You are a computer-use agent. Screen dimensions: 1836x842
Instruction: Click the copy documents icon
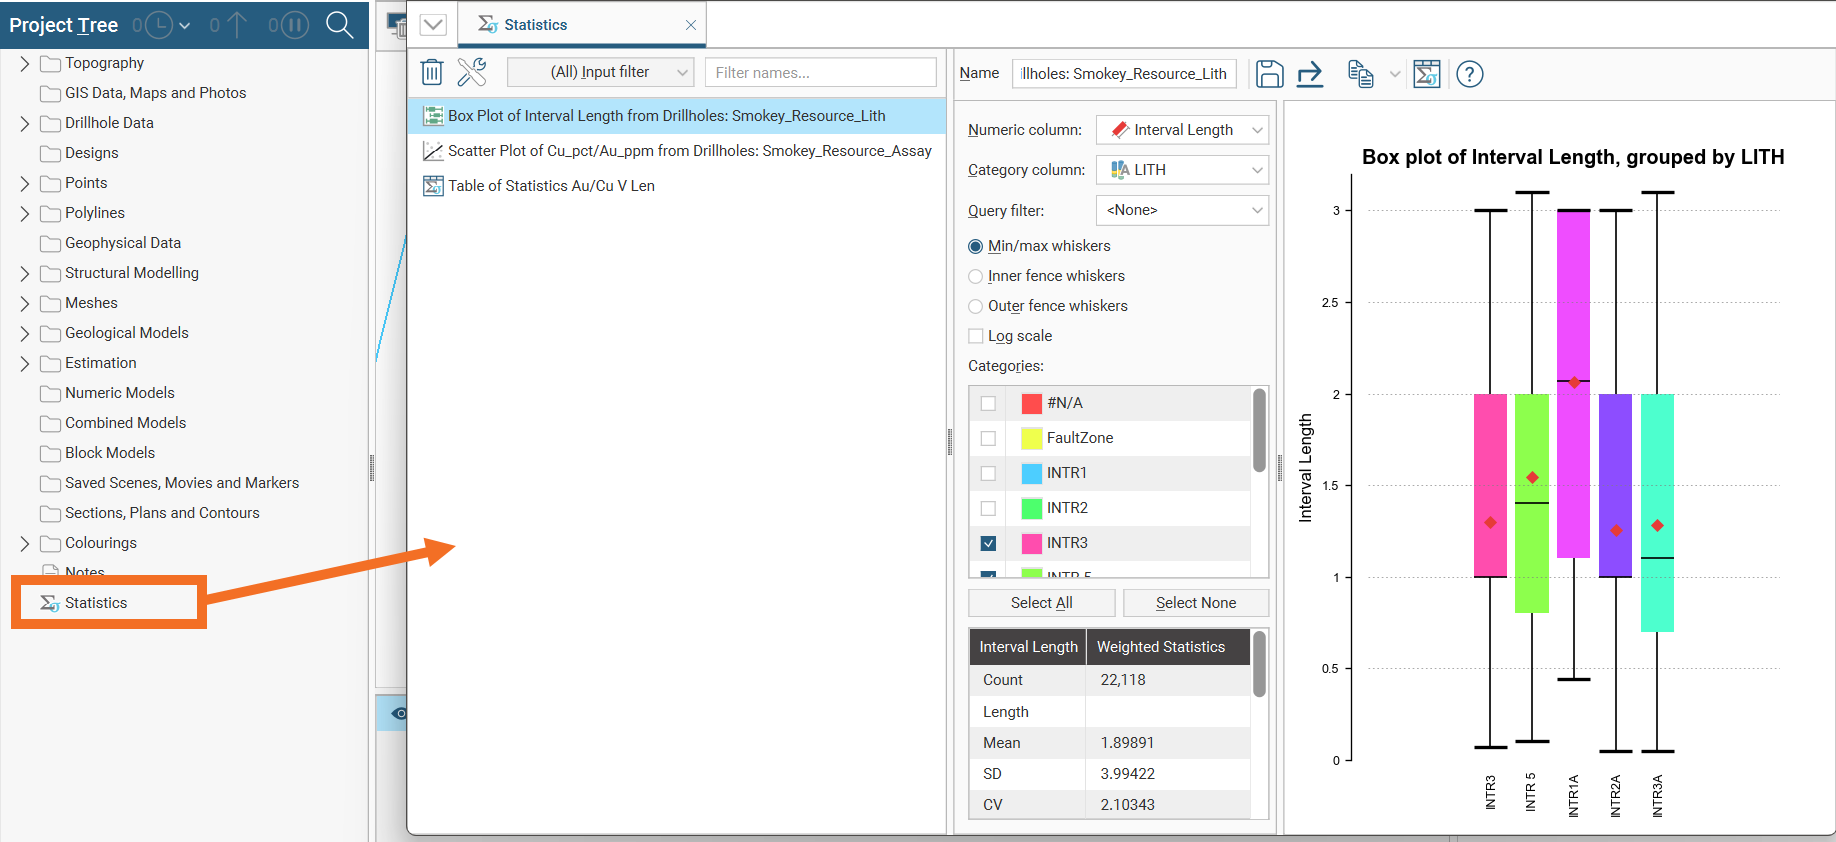(1360, 74)
